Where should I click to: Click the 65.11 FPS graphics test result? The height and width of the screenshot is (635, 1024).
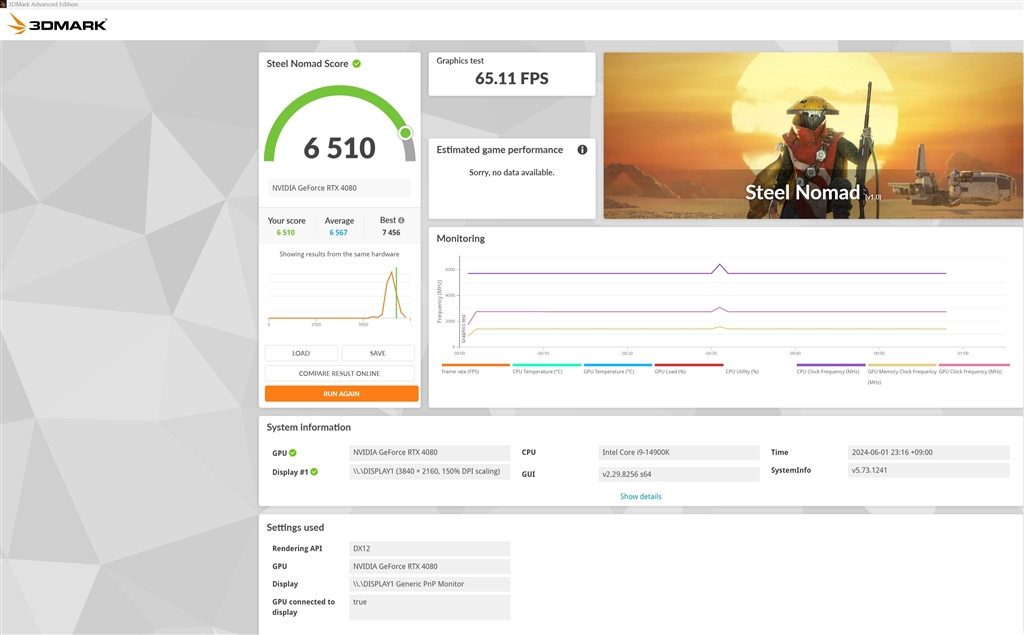pyautogui.click(x=511, y=78)
